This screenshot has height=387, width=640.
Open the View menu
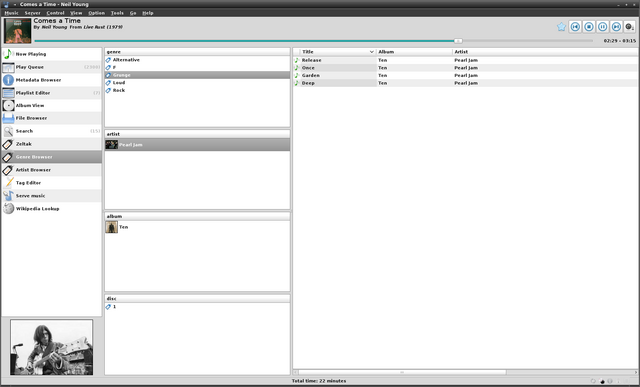(x=76, y=13)
